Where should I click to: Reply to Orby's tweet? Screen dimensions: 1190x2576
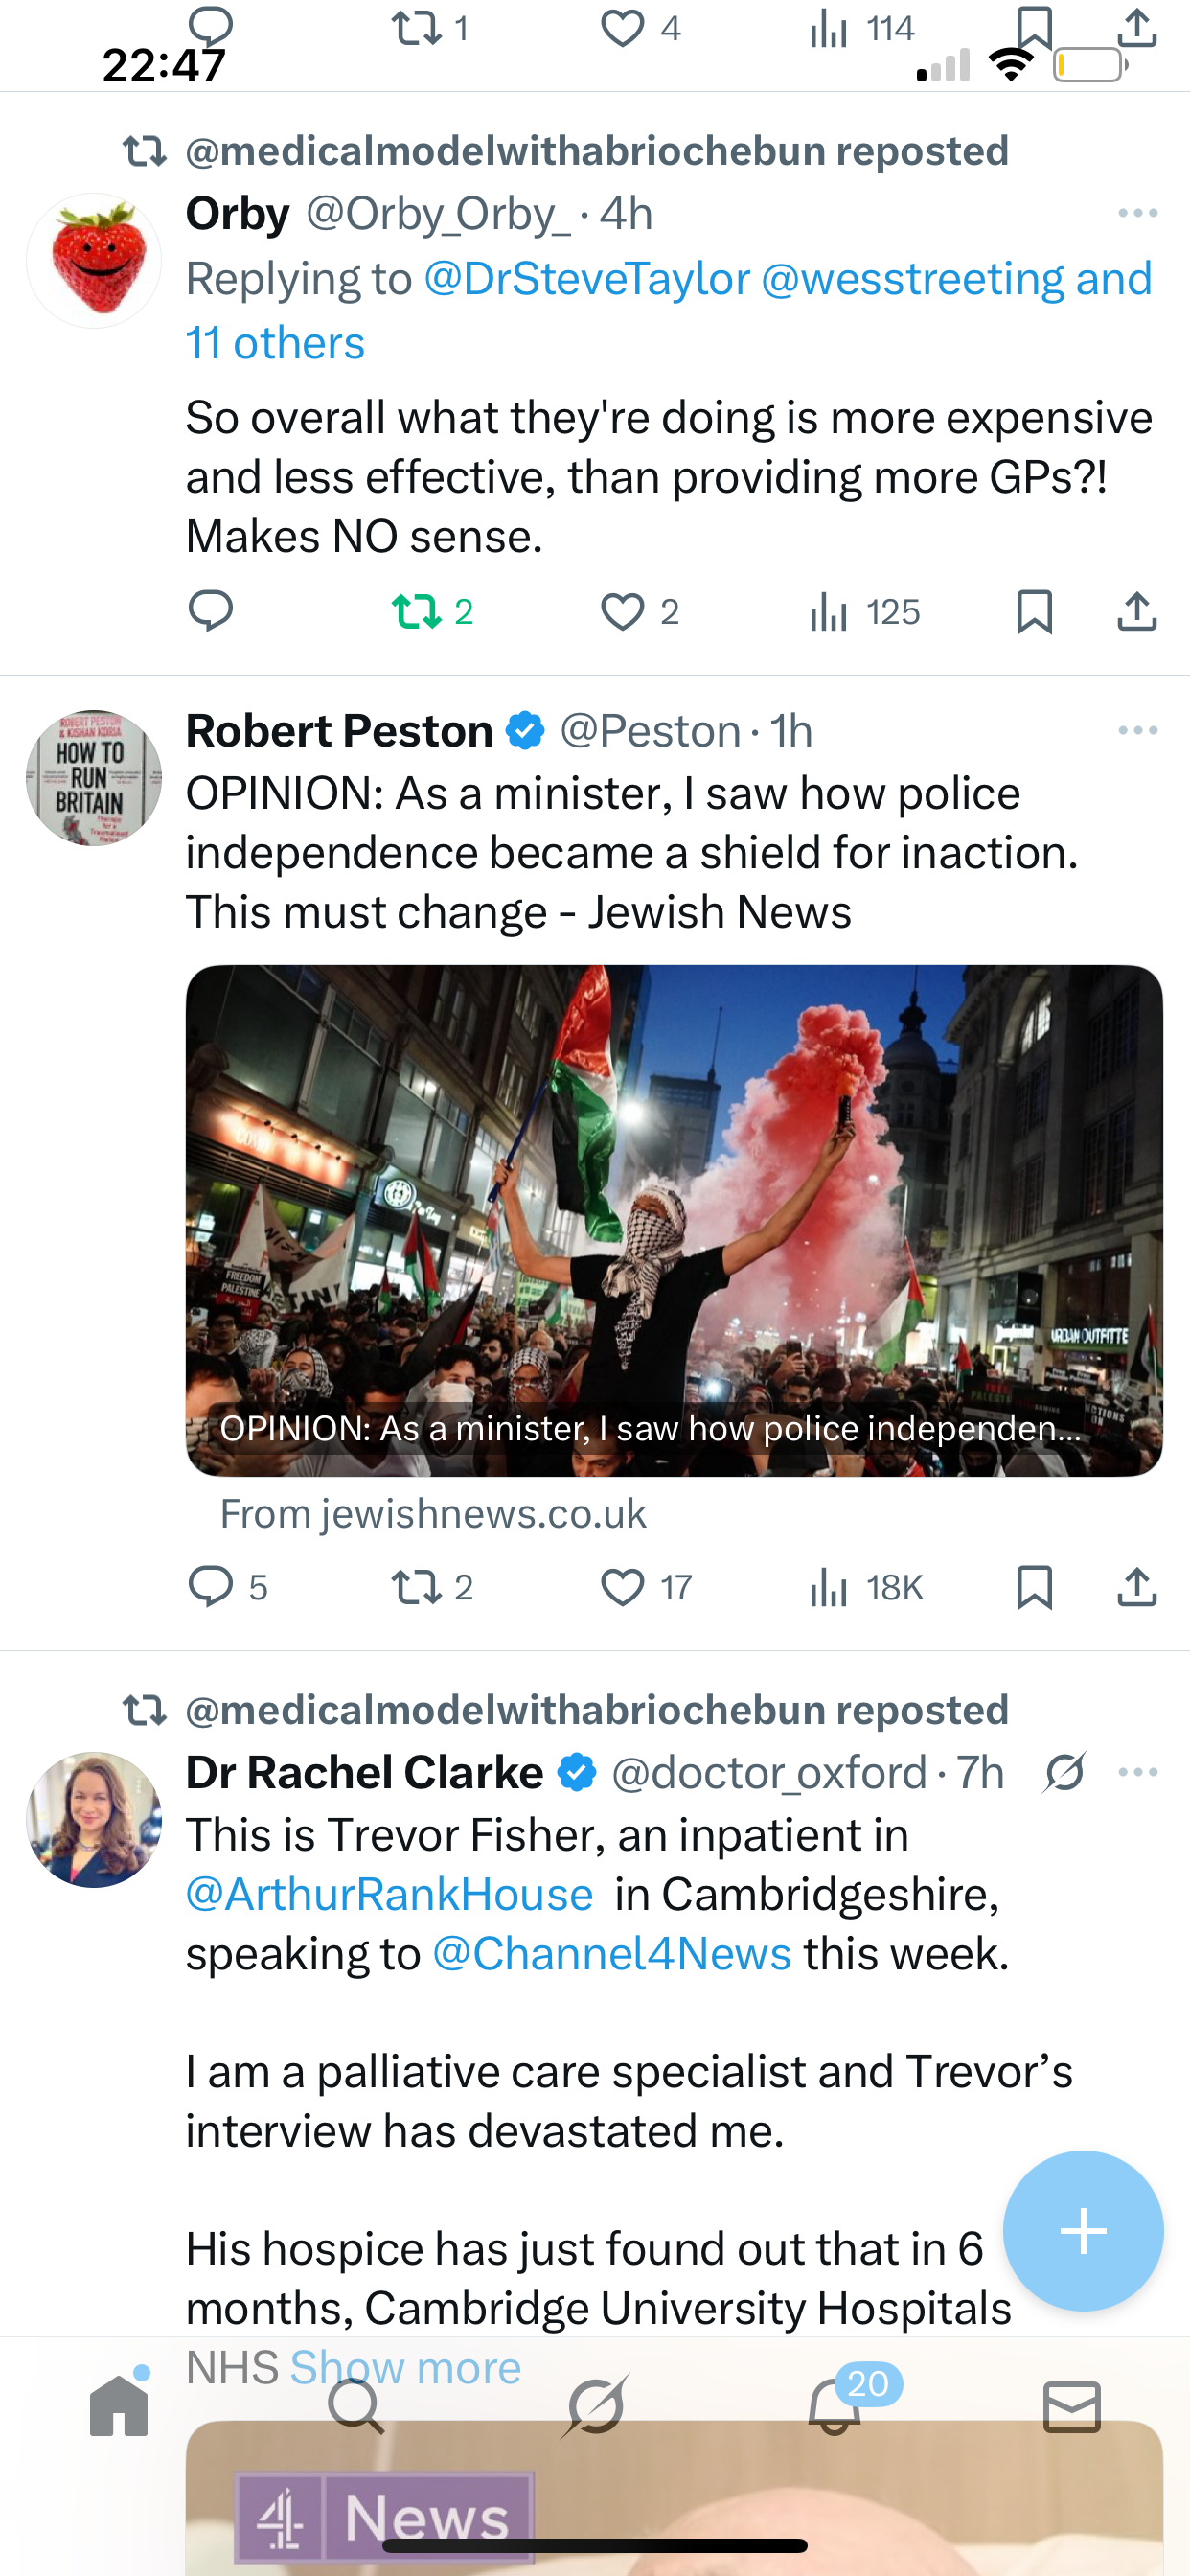210,611
